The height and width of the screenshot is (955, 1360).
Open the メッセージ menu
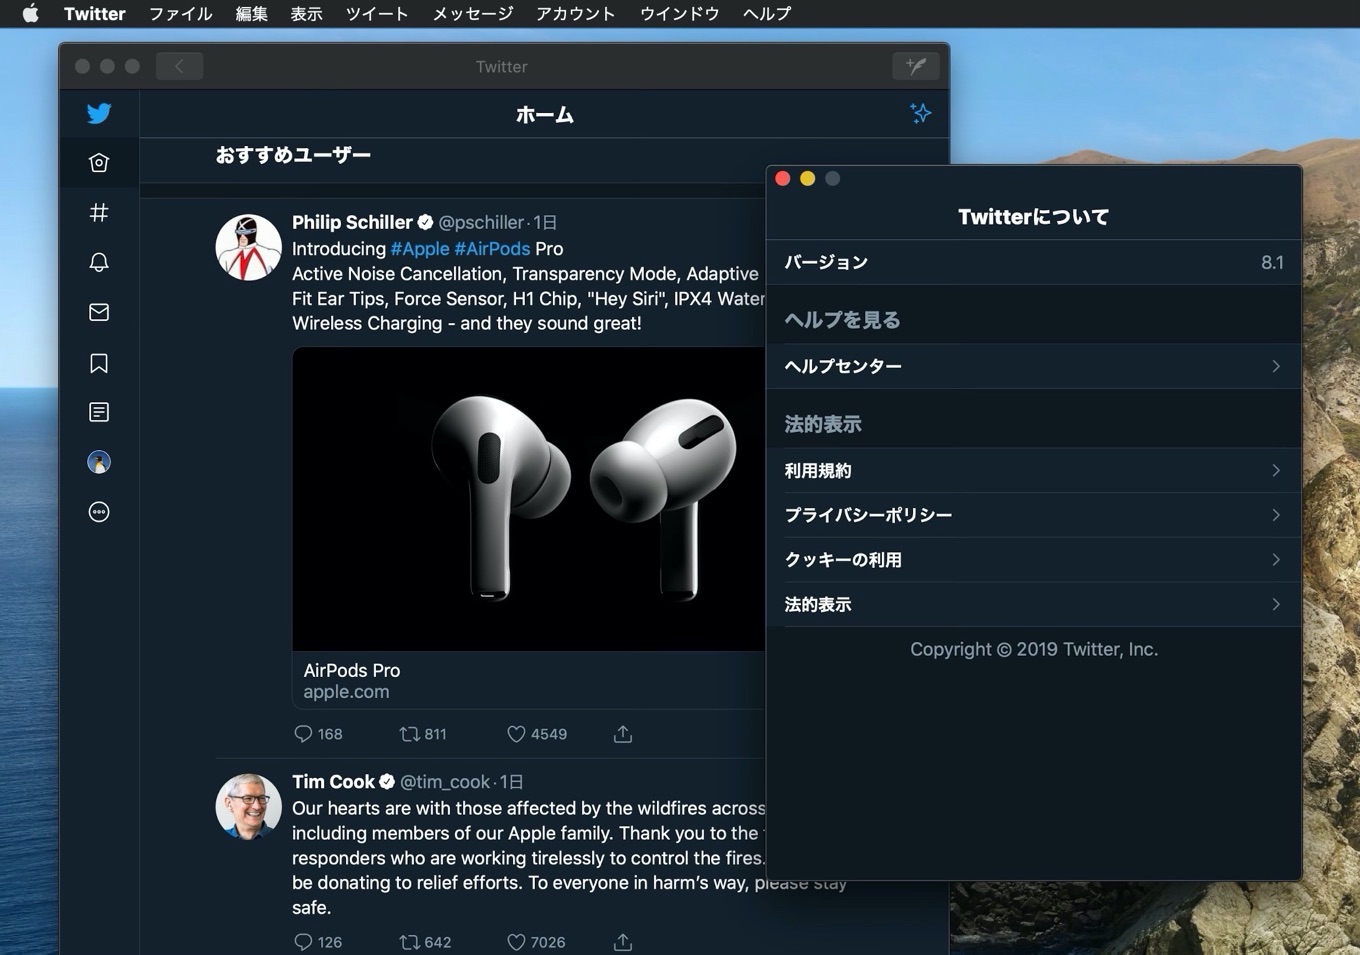click(473, 13)
